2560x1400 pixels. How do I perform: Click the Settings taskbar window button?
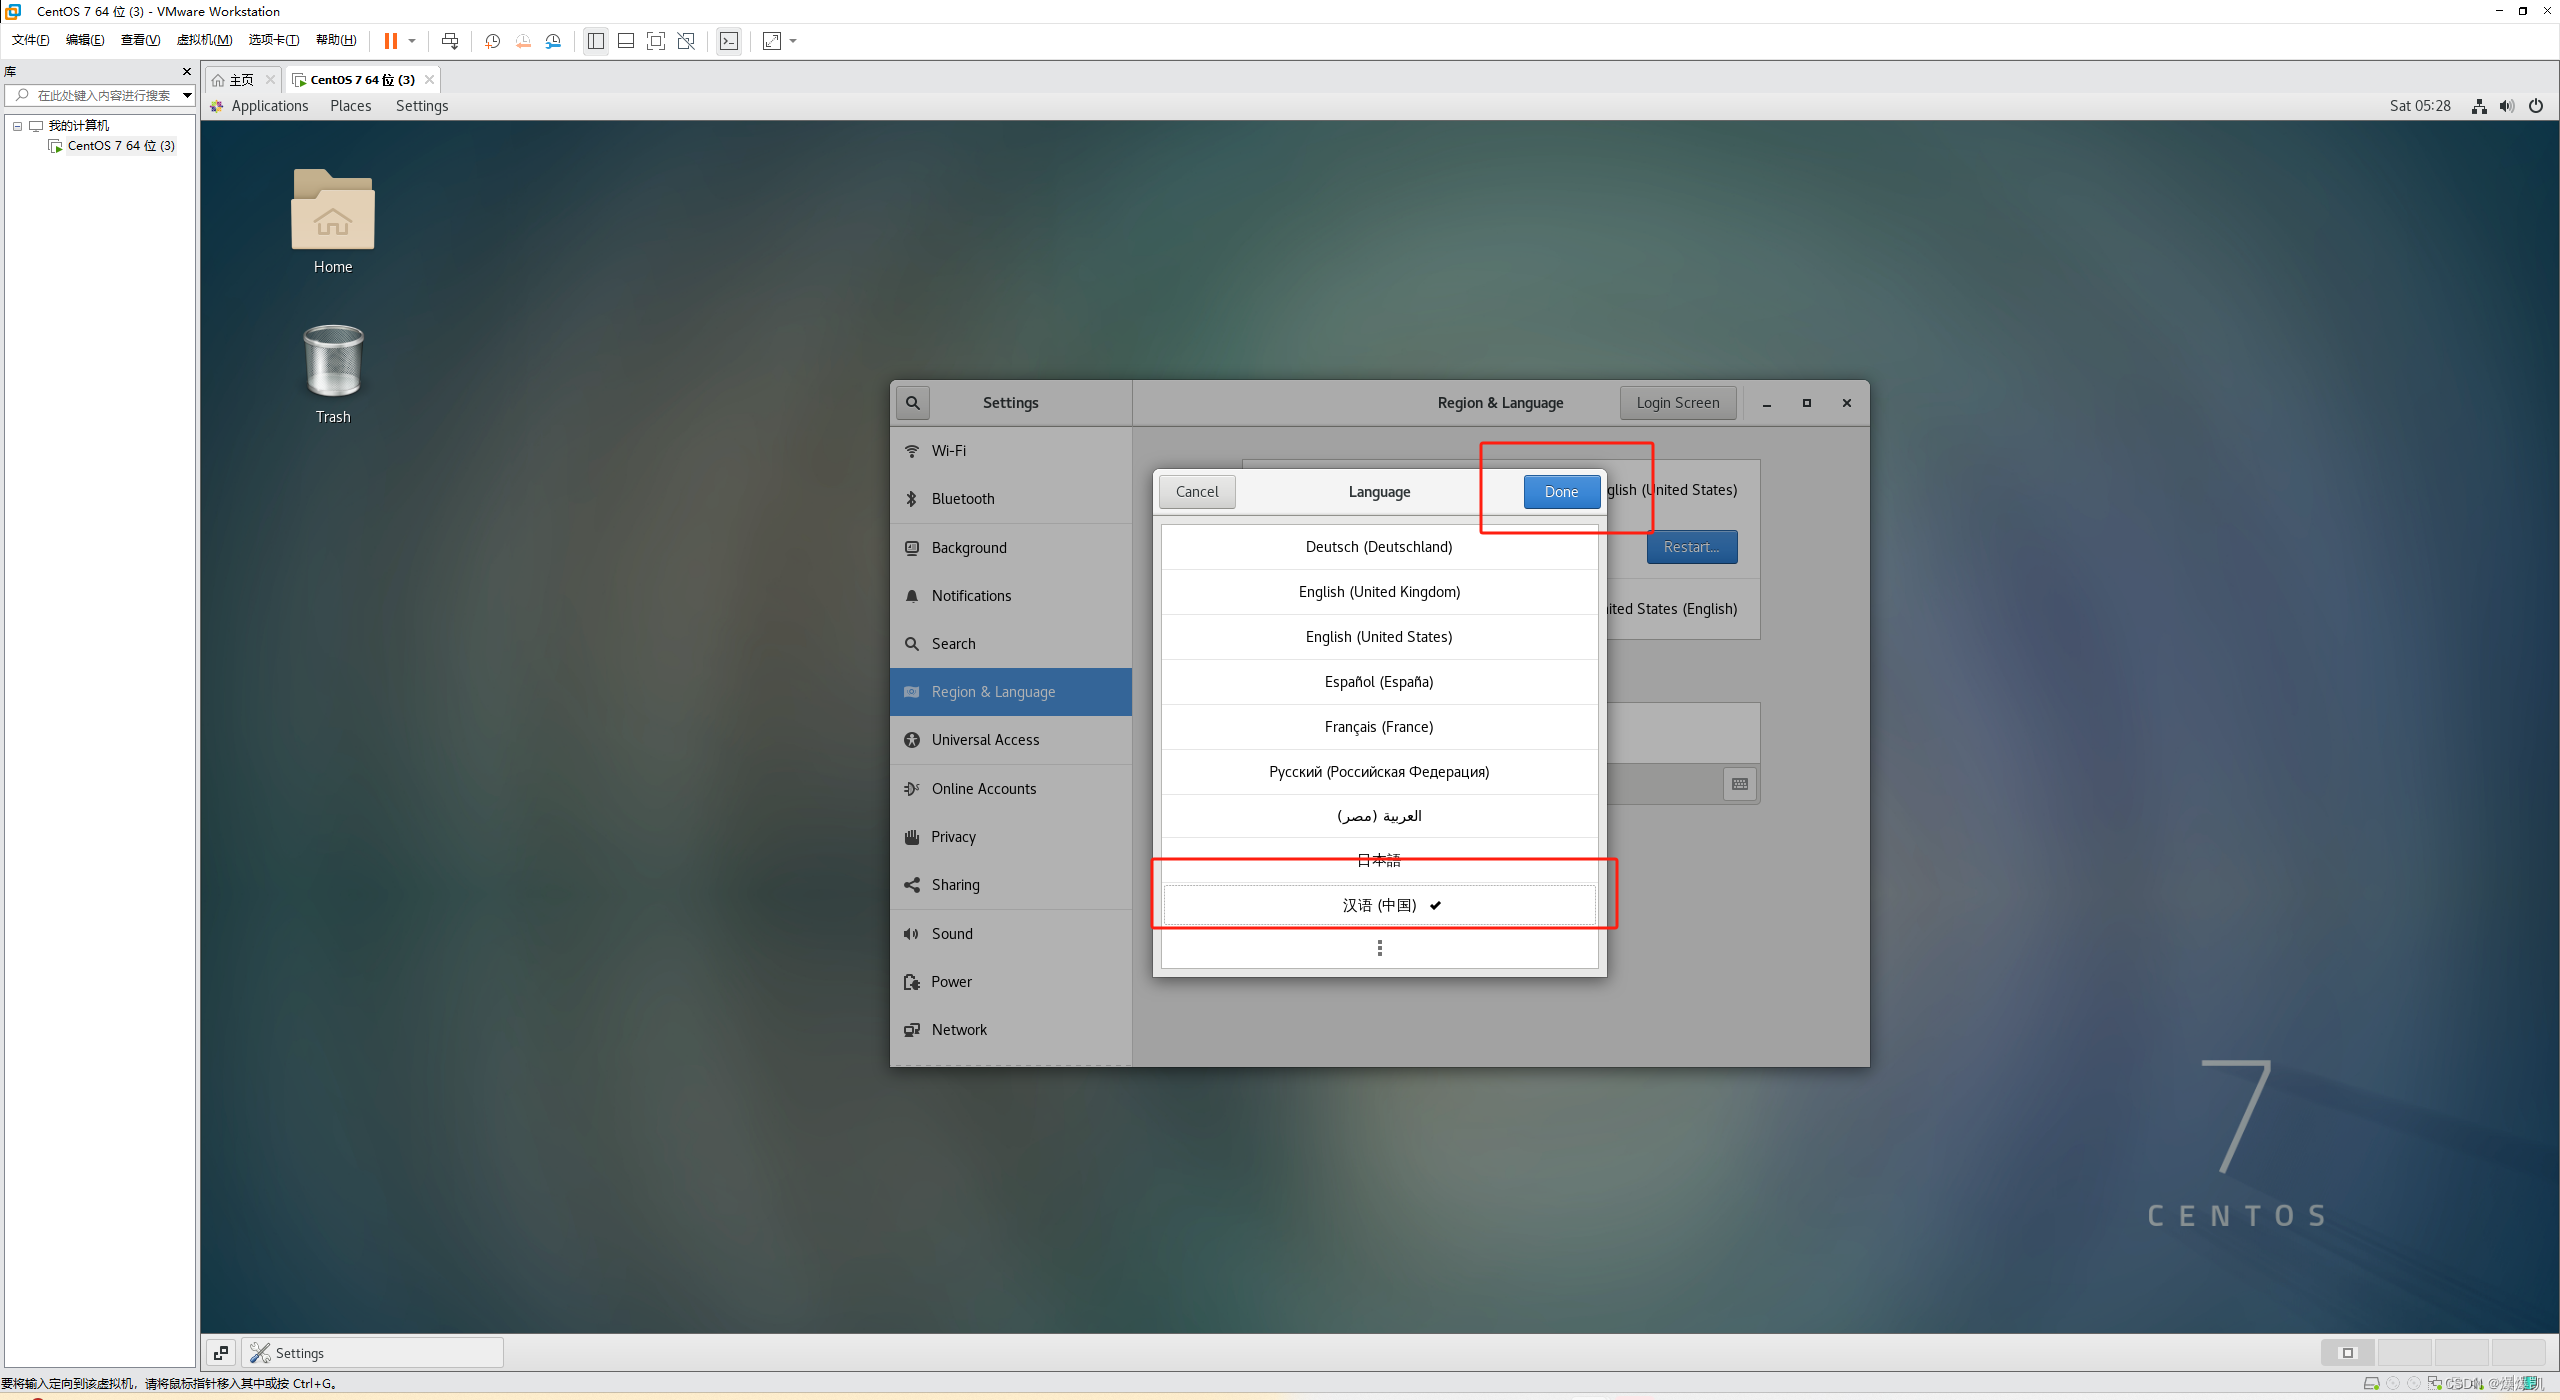point(372,1353)
